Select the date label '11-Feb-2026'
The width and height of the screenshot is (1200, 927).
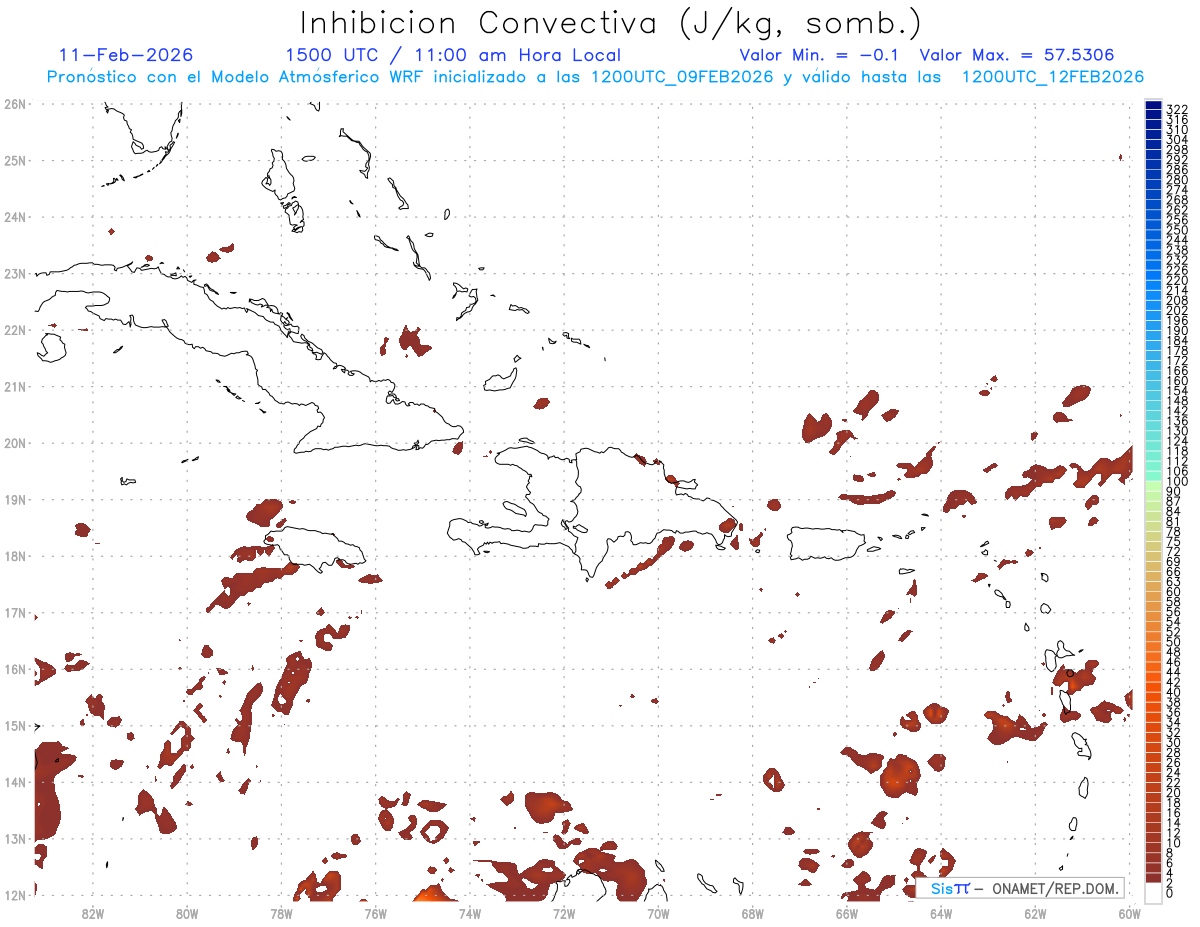point(126,55)
